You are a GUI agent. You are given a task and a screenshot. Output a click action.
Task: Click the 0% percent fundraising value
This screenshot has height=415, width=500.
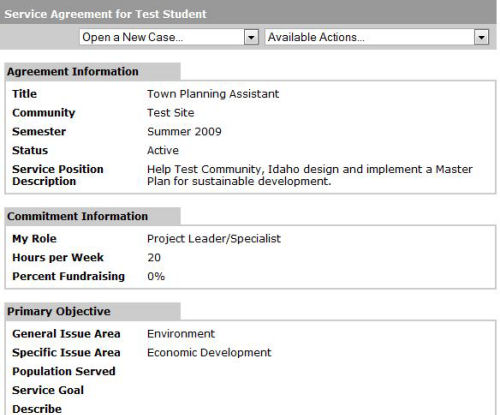[x=156, y=276]
